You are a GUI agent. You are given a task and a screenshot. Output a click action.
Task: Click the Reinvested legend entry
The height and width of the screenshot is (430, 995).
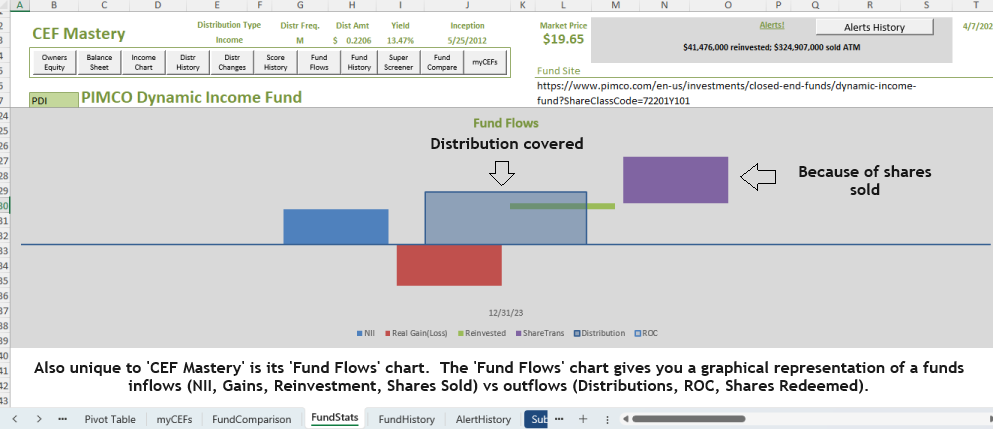click(x=482, y=333)
